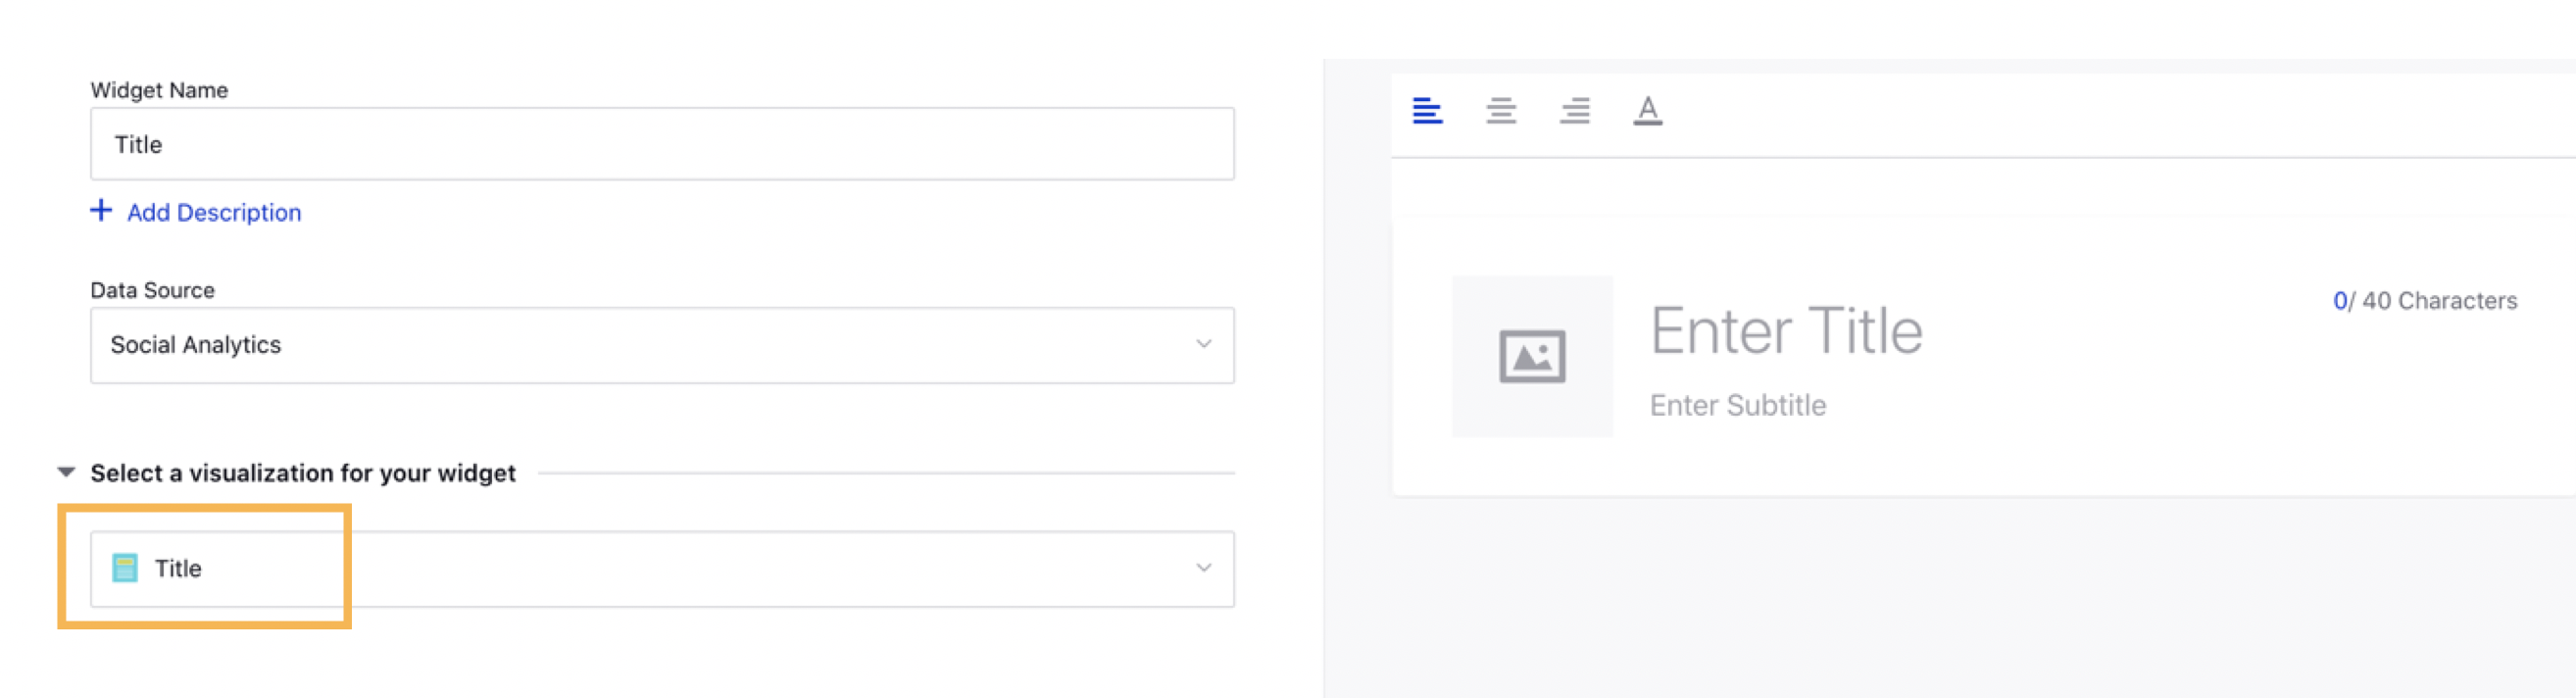Click the plus icon beside Add Description

coord(101,211)
